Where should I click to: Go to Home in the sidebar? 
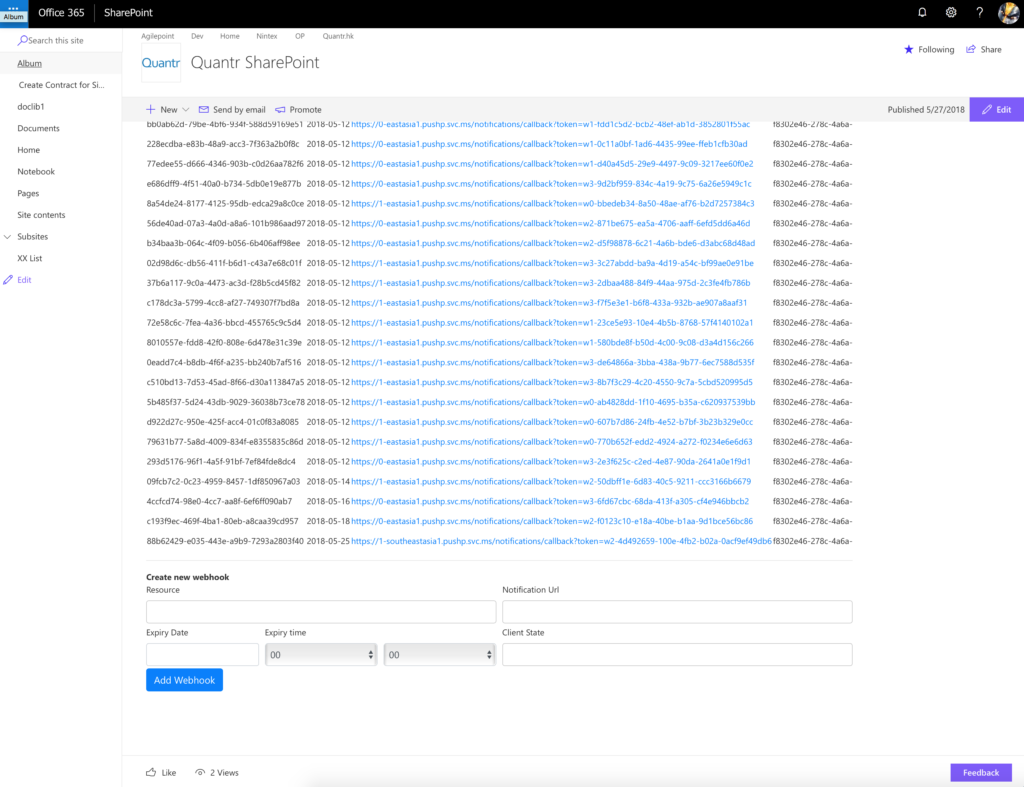(x=29, y=150)
